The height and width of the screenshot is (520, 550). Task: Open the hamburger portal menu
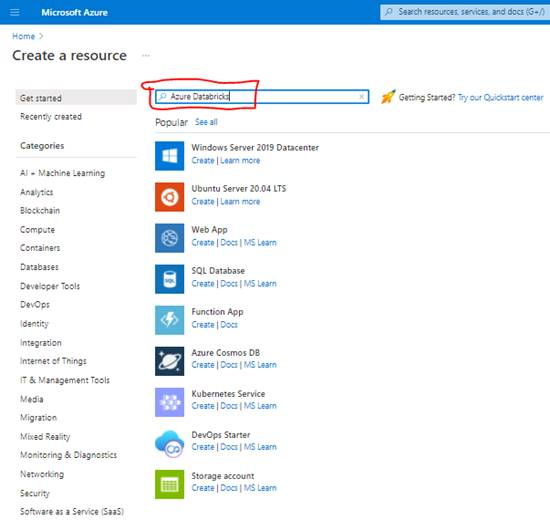click(x=15, y=13)
